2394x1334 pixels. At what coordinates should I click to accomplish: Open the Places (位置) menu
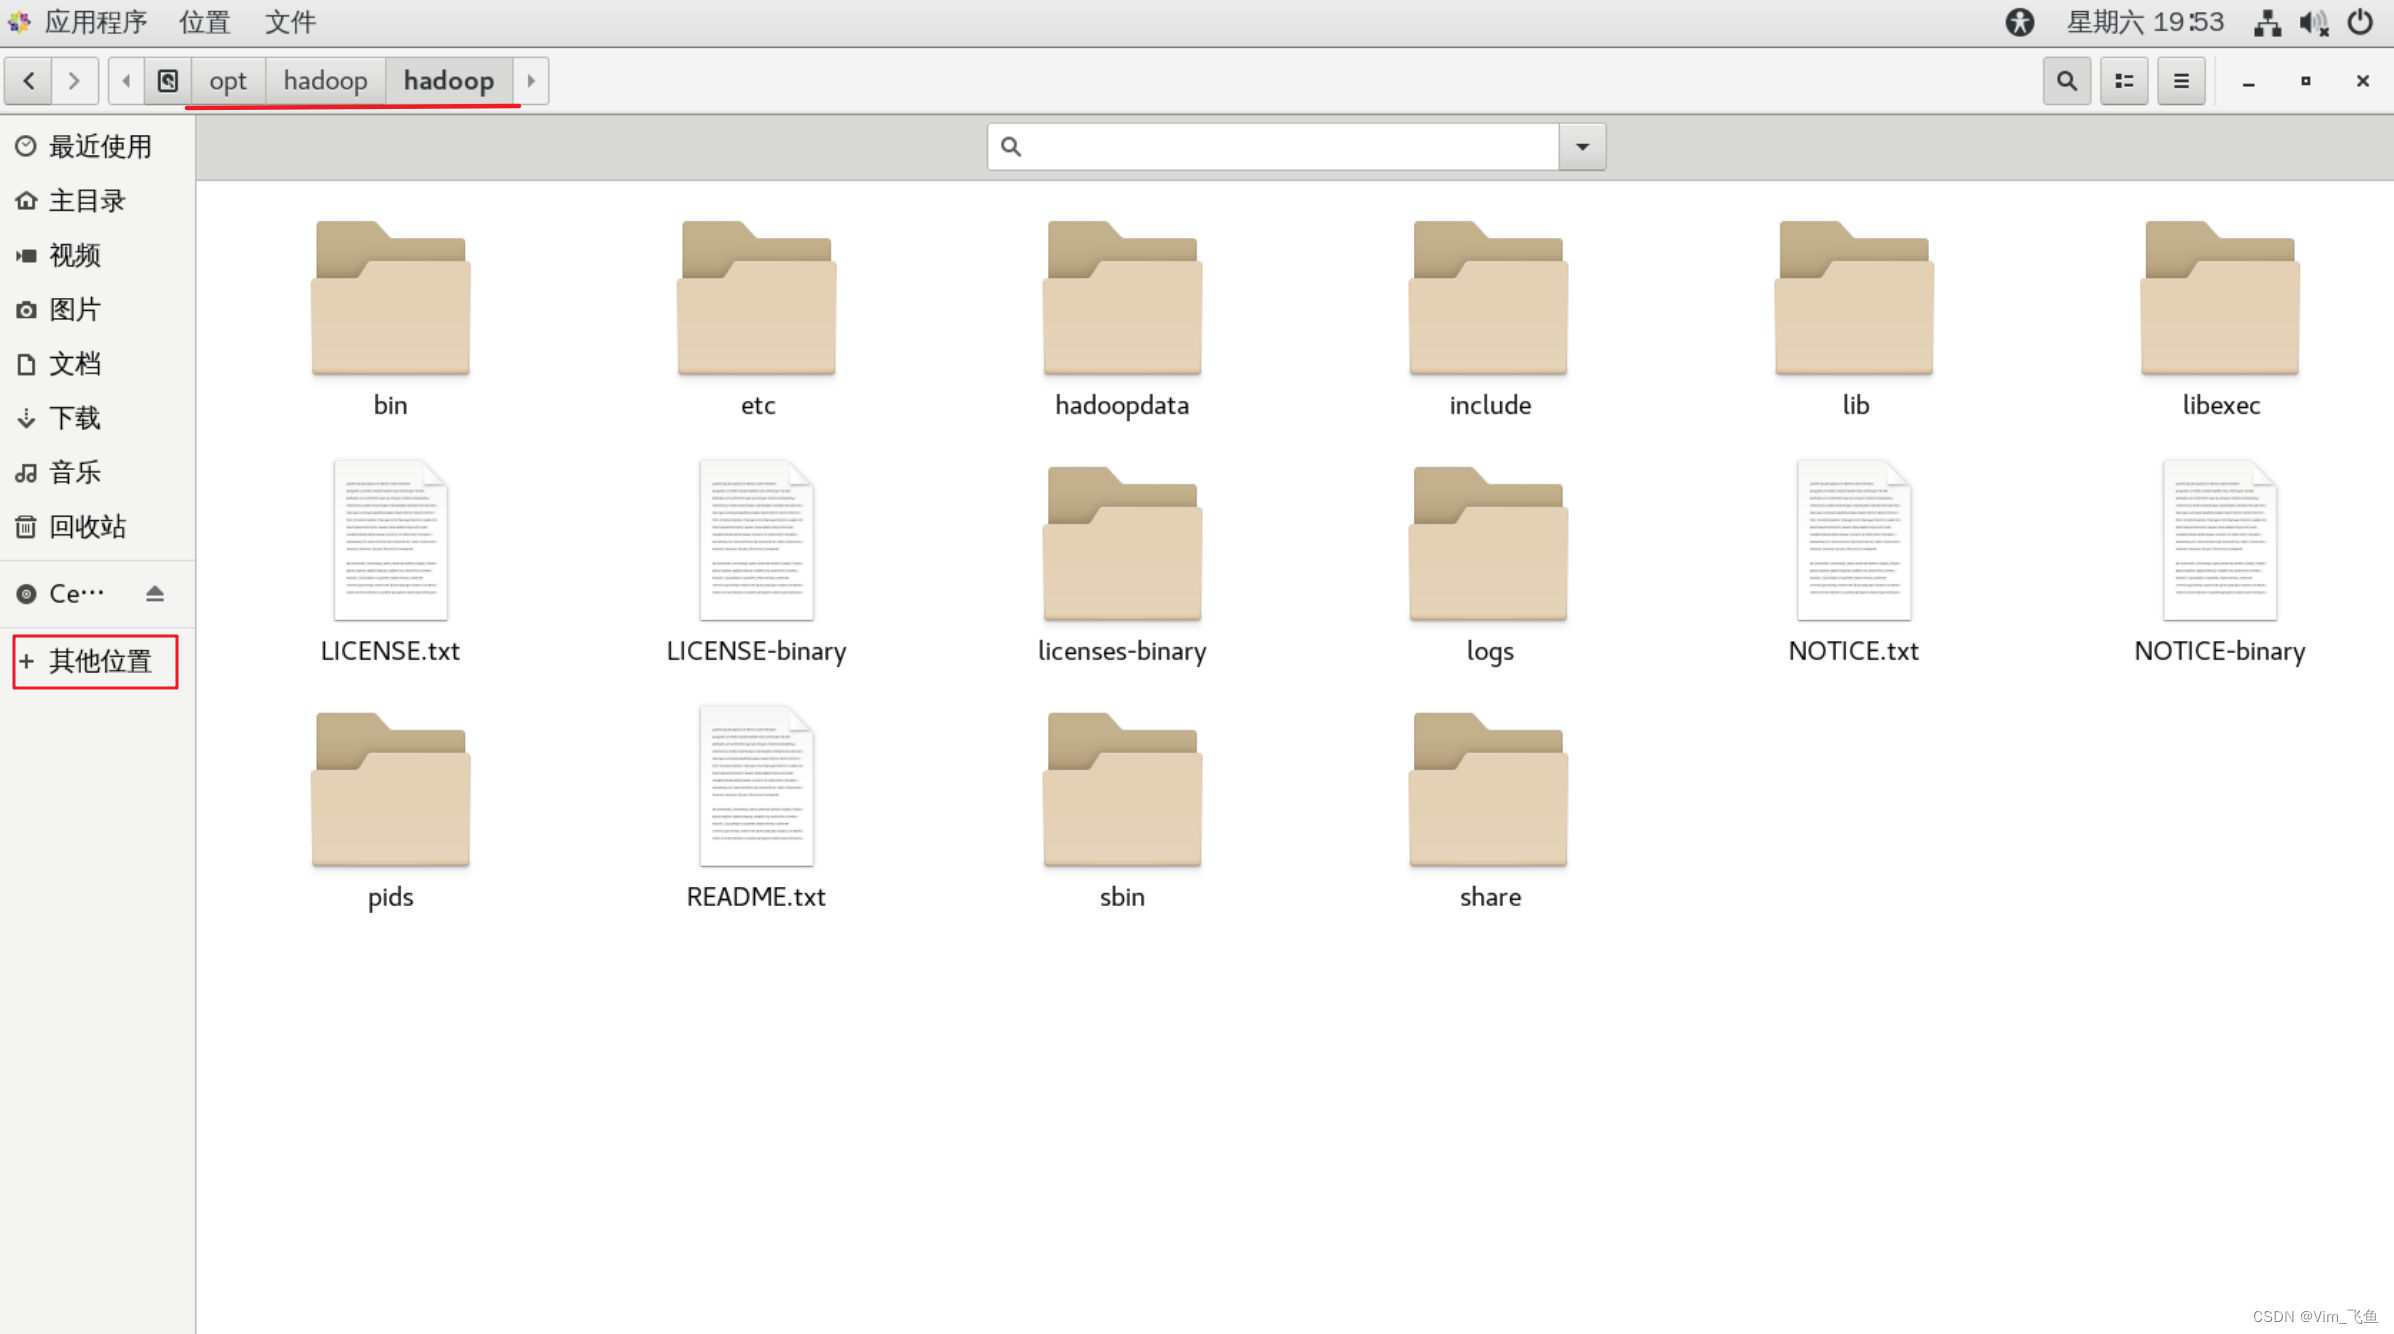pyautogui.click(x=205, y=22)
